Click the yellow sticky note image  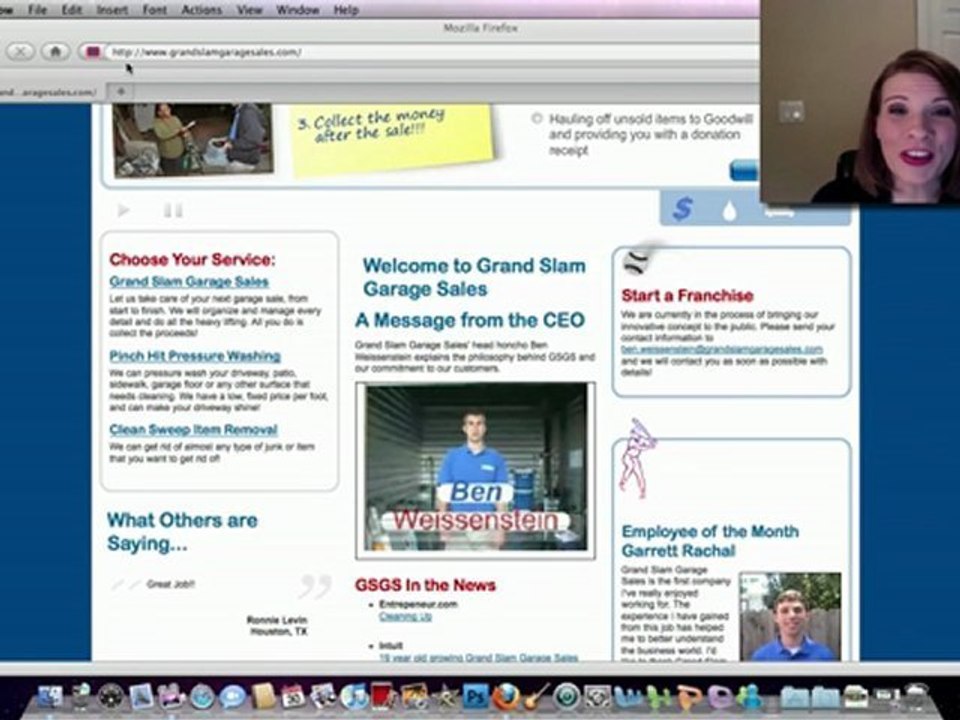(392, 140)
